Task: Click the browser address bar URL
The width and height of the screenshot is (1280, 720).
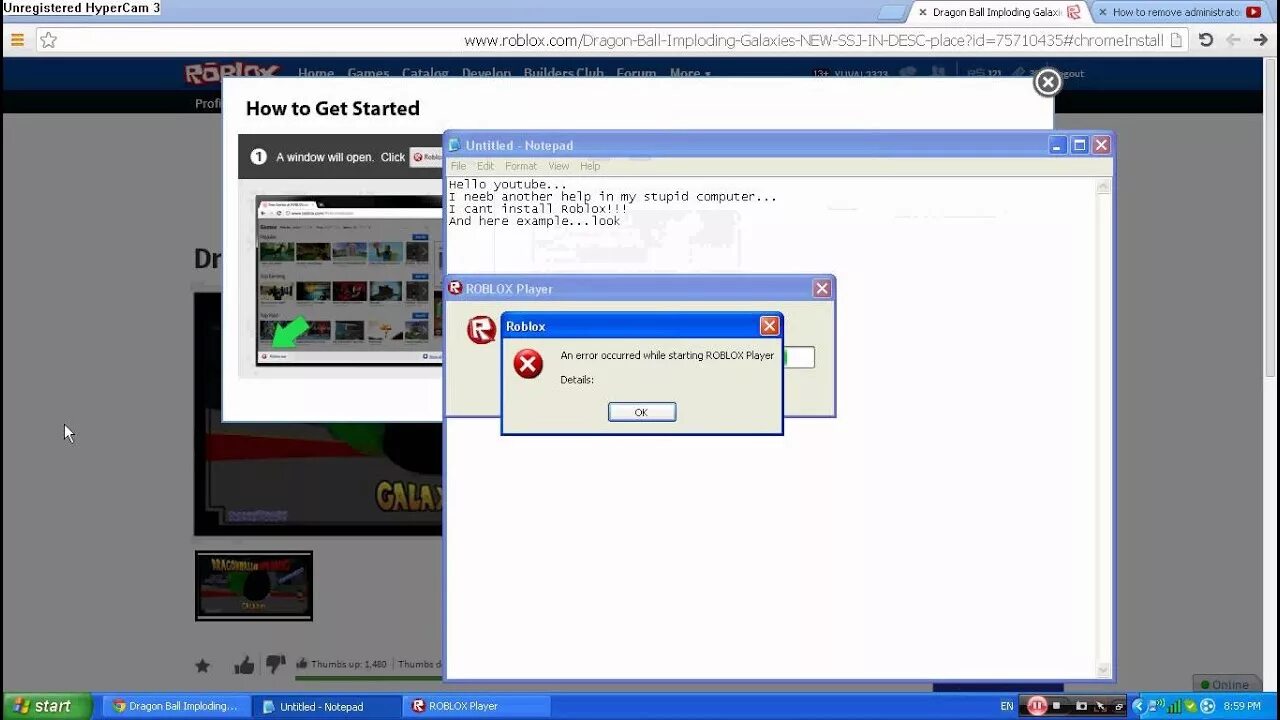Action: click(813, 41)
